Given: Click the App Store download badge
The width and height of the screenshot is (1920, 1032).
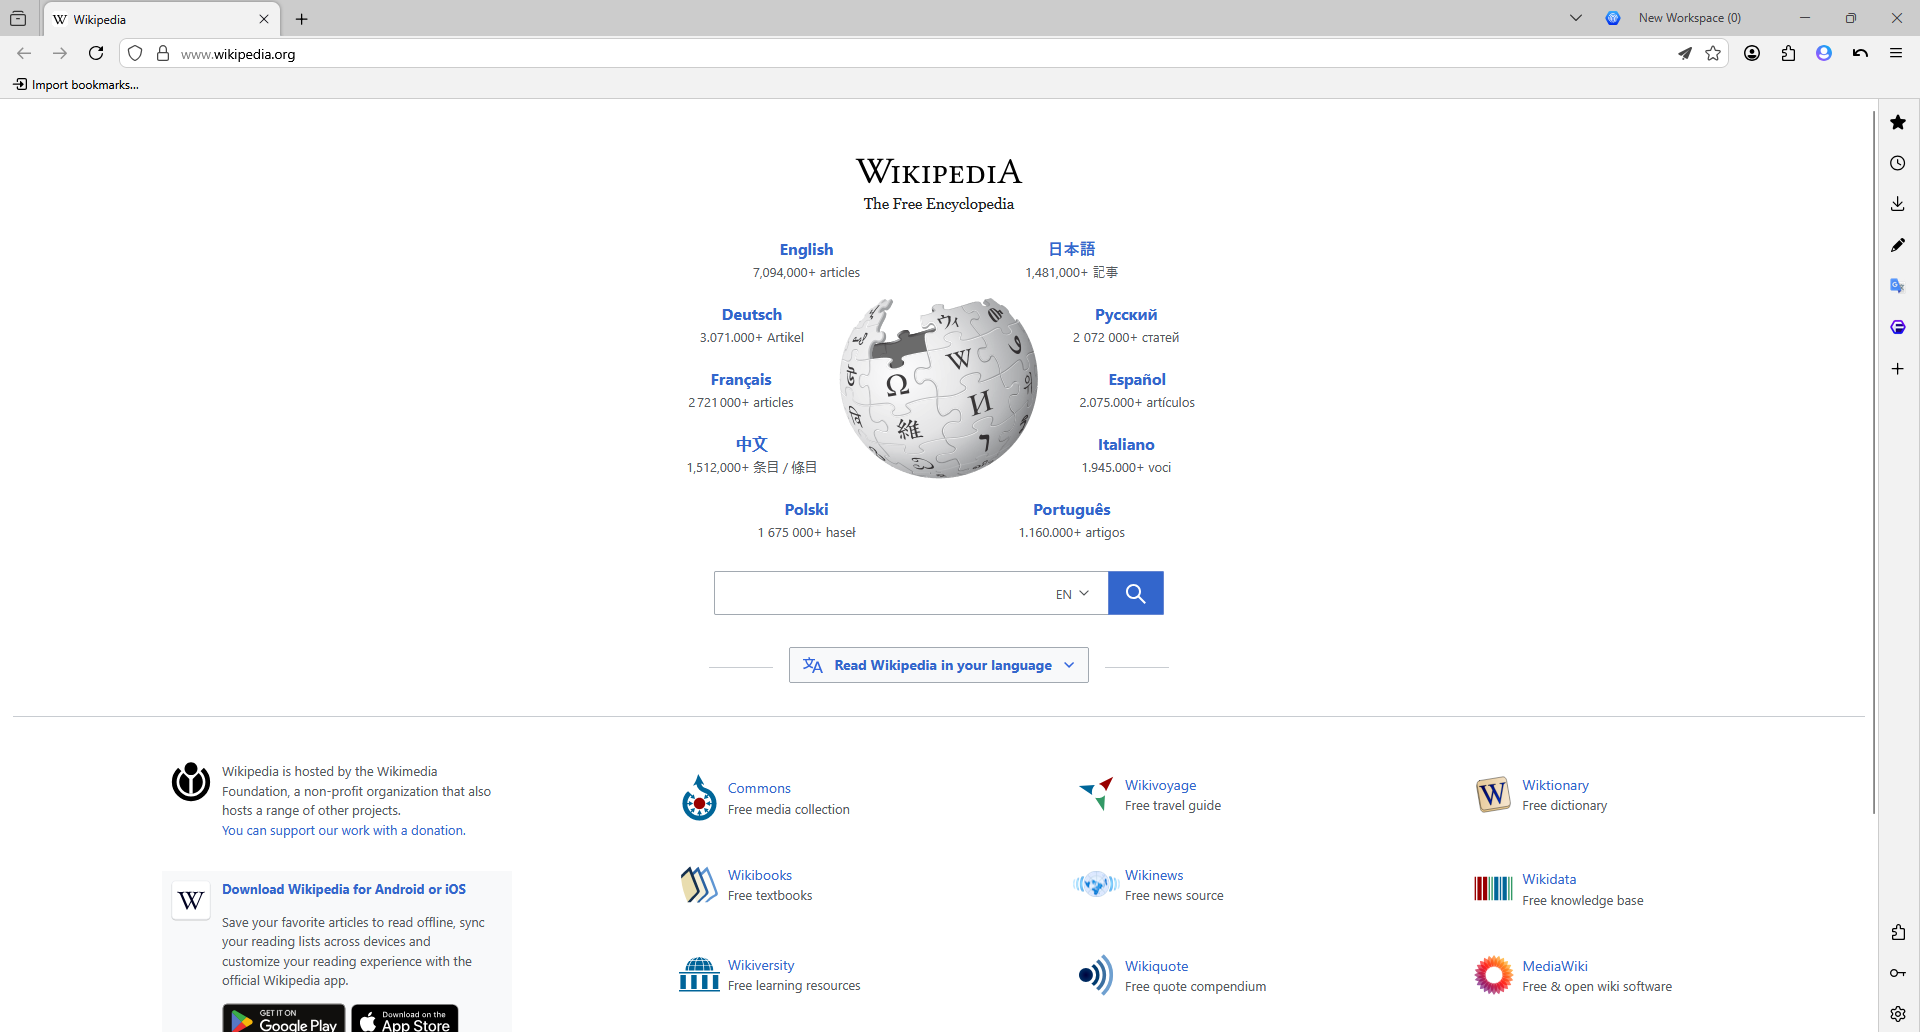Looking at the screenshot, I should pos(405,1018).
